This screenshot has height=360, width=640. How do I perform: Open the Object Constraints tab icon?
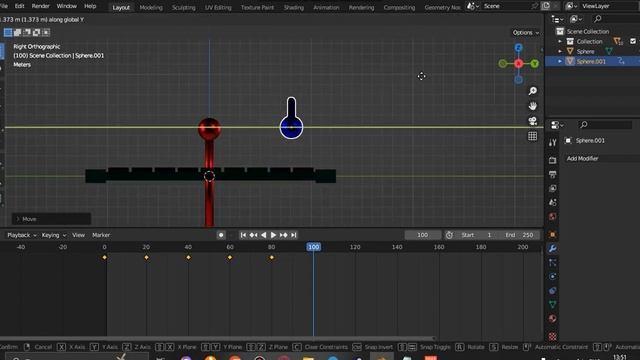[x=552, y=291]
